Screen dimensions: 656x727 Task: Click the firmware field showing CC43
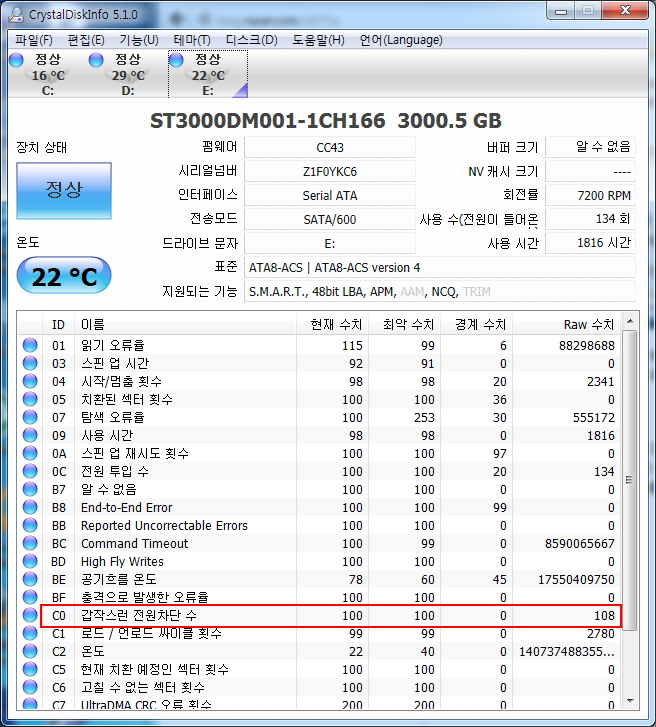[x=330, y=147]
